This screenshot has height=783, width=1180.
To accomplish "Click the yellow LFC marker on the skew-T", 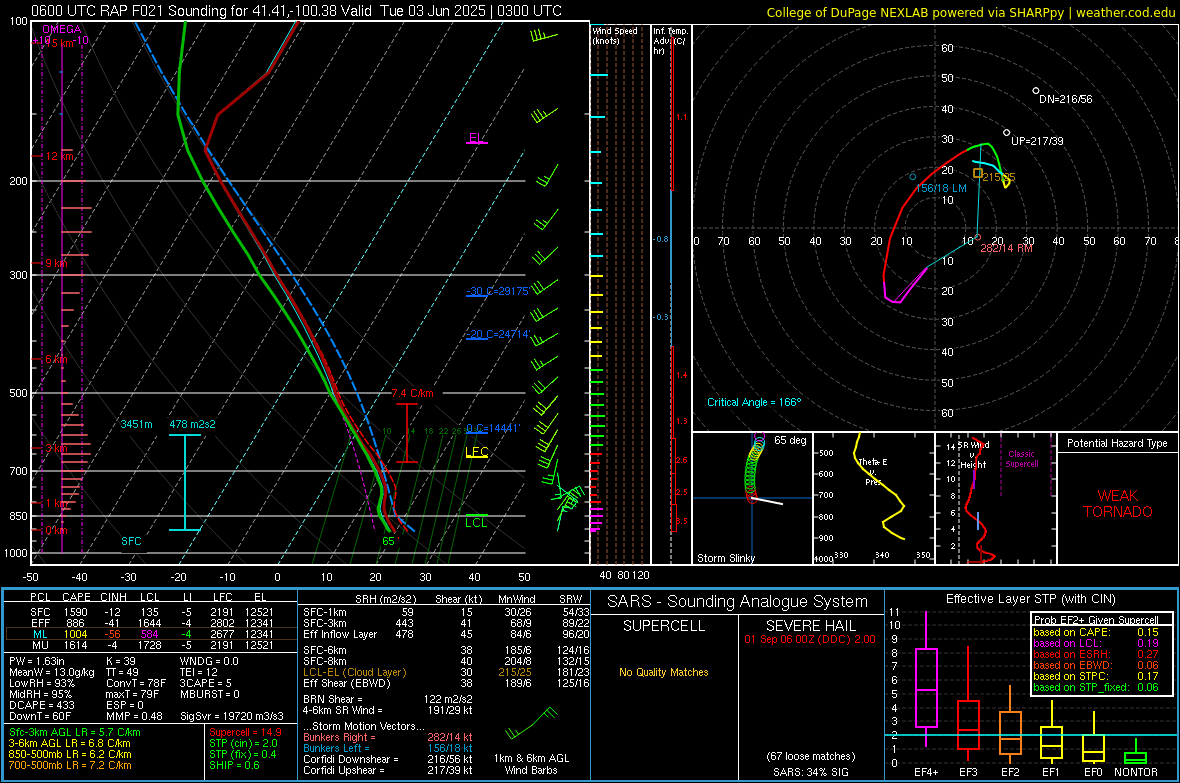I will pos(476,452).
